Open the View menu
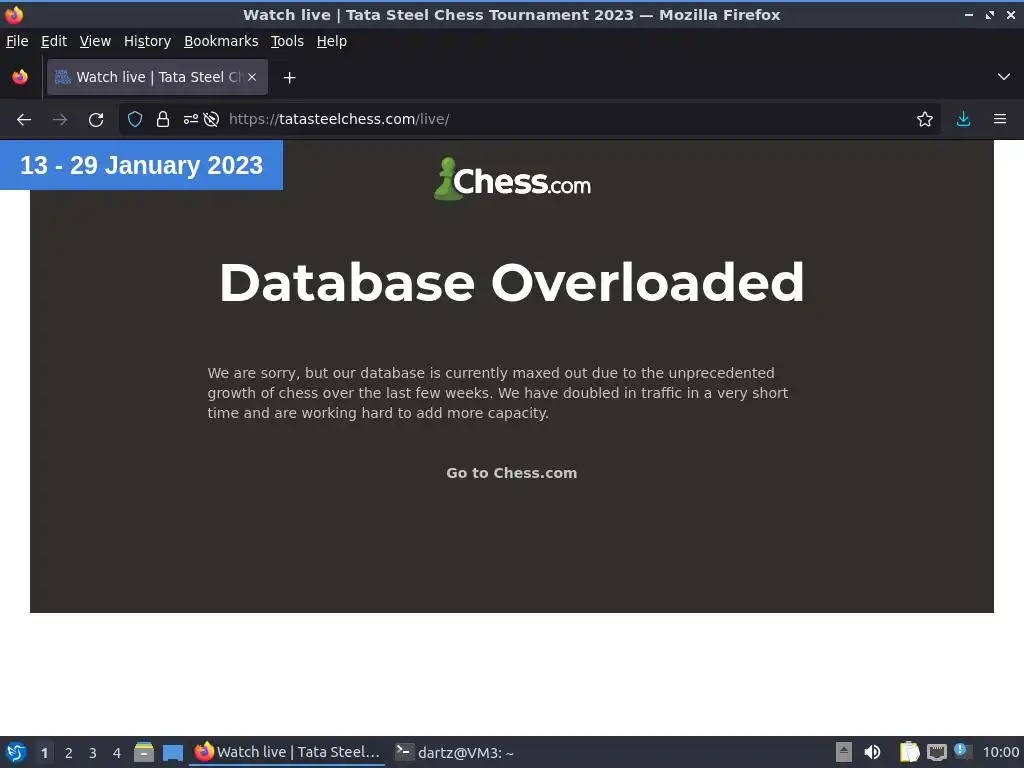1024x768 pixels. (95, 41)
